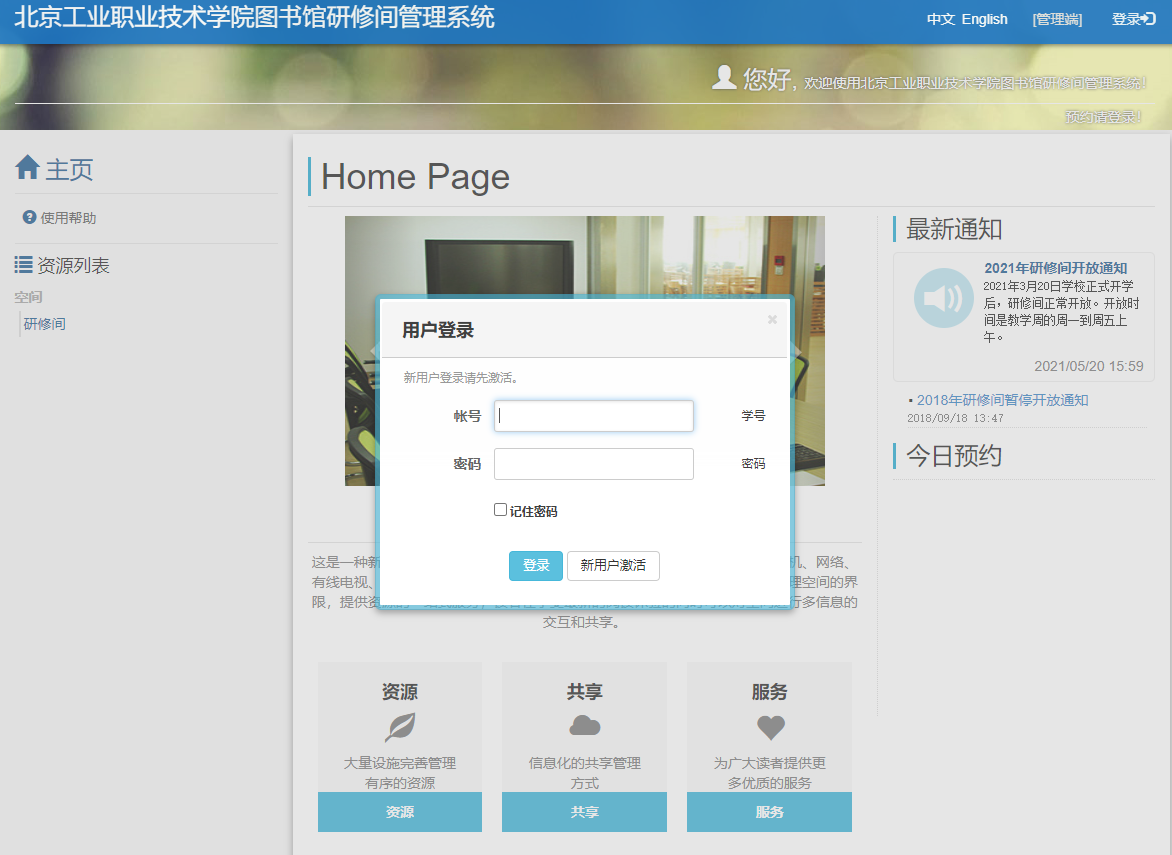Select 研修间 in the resource list
Image resolution: width=1172 pixels, height=855 pixels.
45,324
